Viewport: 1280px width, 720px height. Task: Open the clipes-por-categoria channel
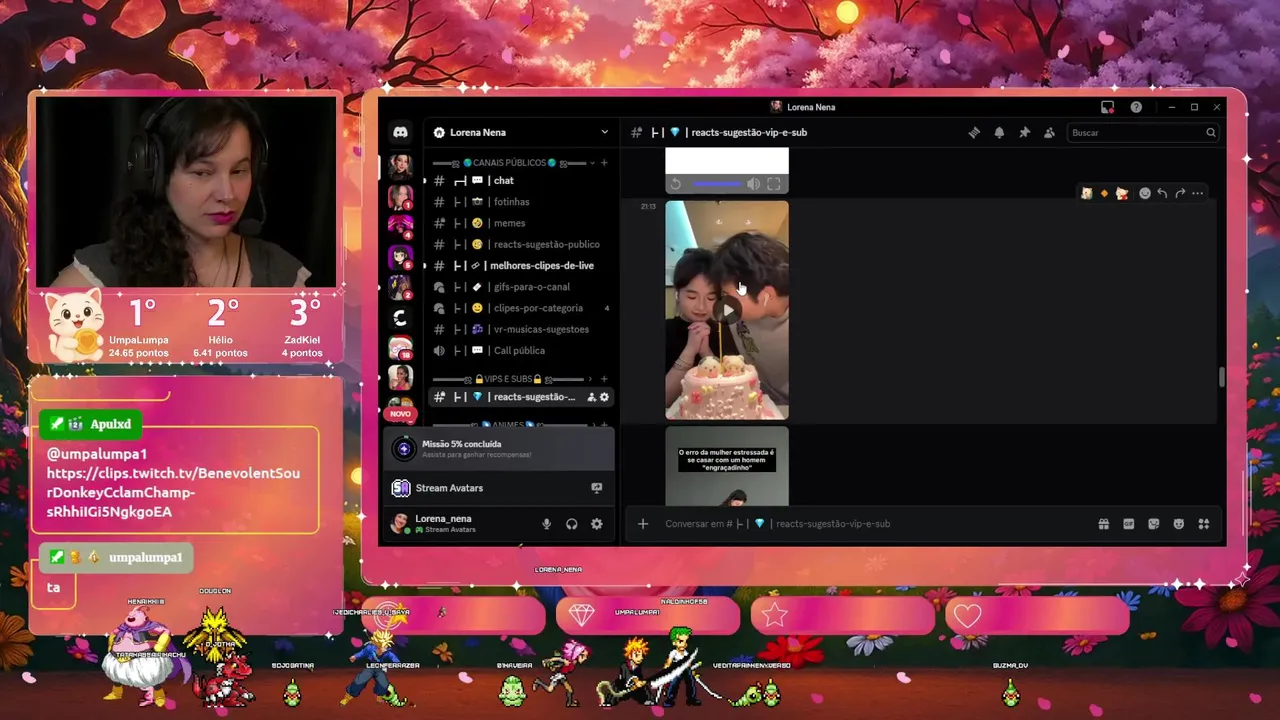tap(521, 308)
